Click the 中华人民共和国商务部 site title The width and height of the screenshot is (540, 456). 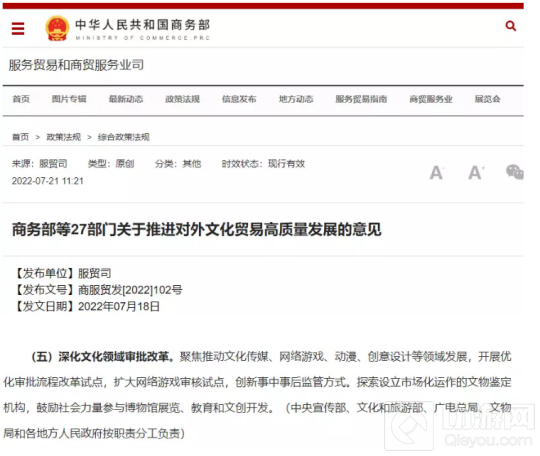pyautogui.click(x=143, y=25)
